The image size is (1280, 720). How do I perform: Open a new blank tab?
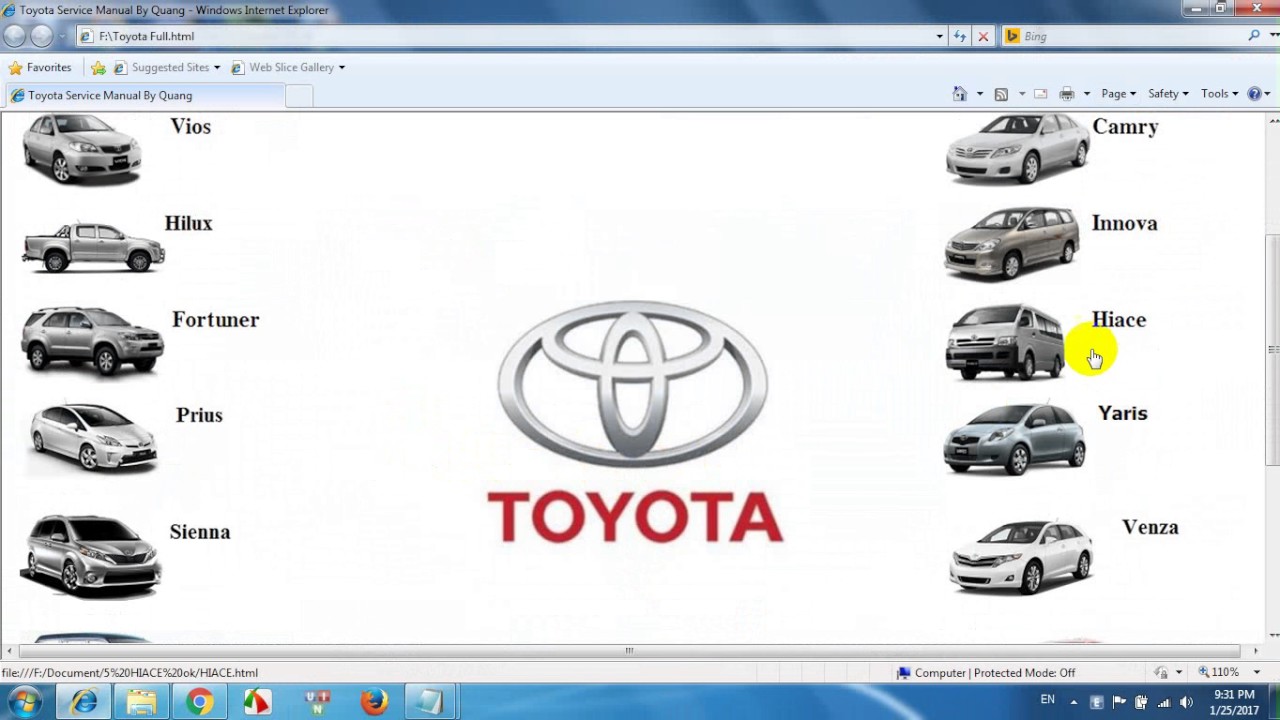[298, 95]
